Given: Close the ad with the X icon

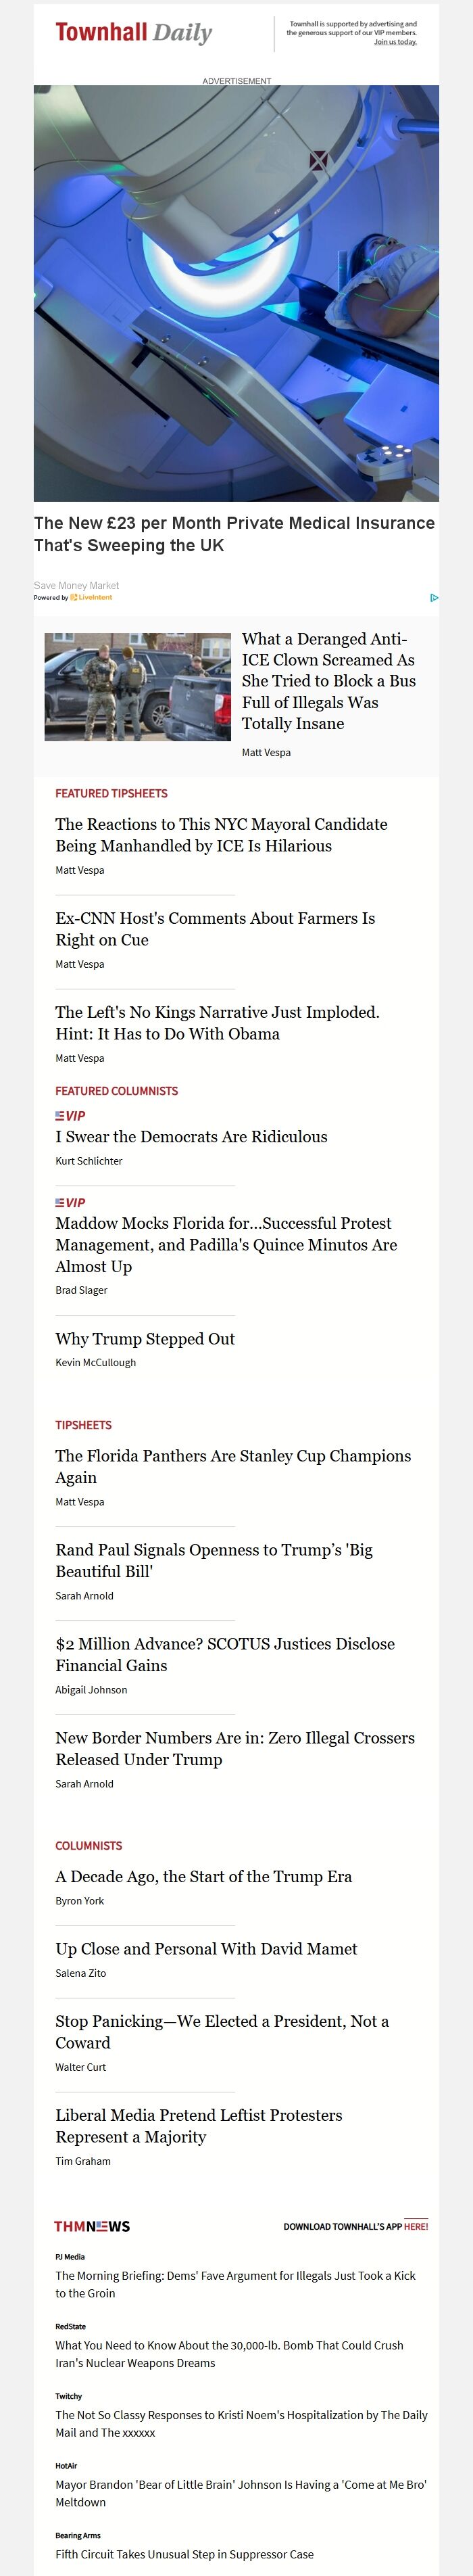Looking at the screenshot, I should (x=318, y=161).
